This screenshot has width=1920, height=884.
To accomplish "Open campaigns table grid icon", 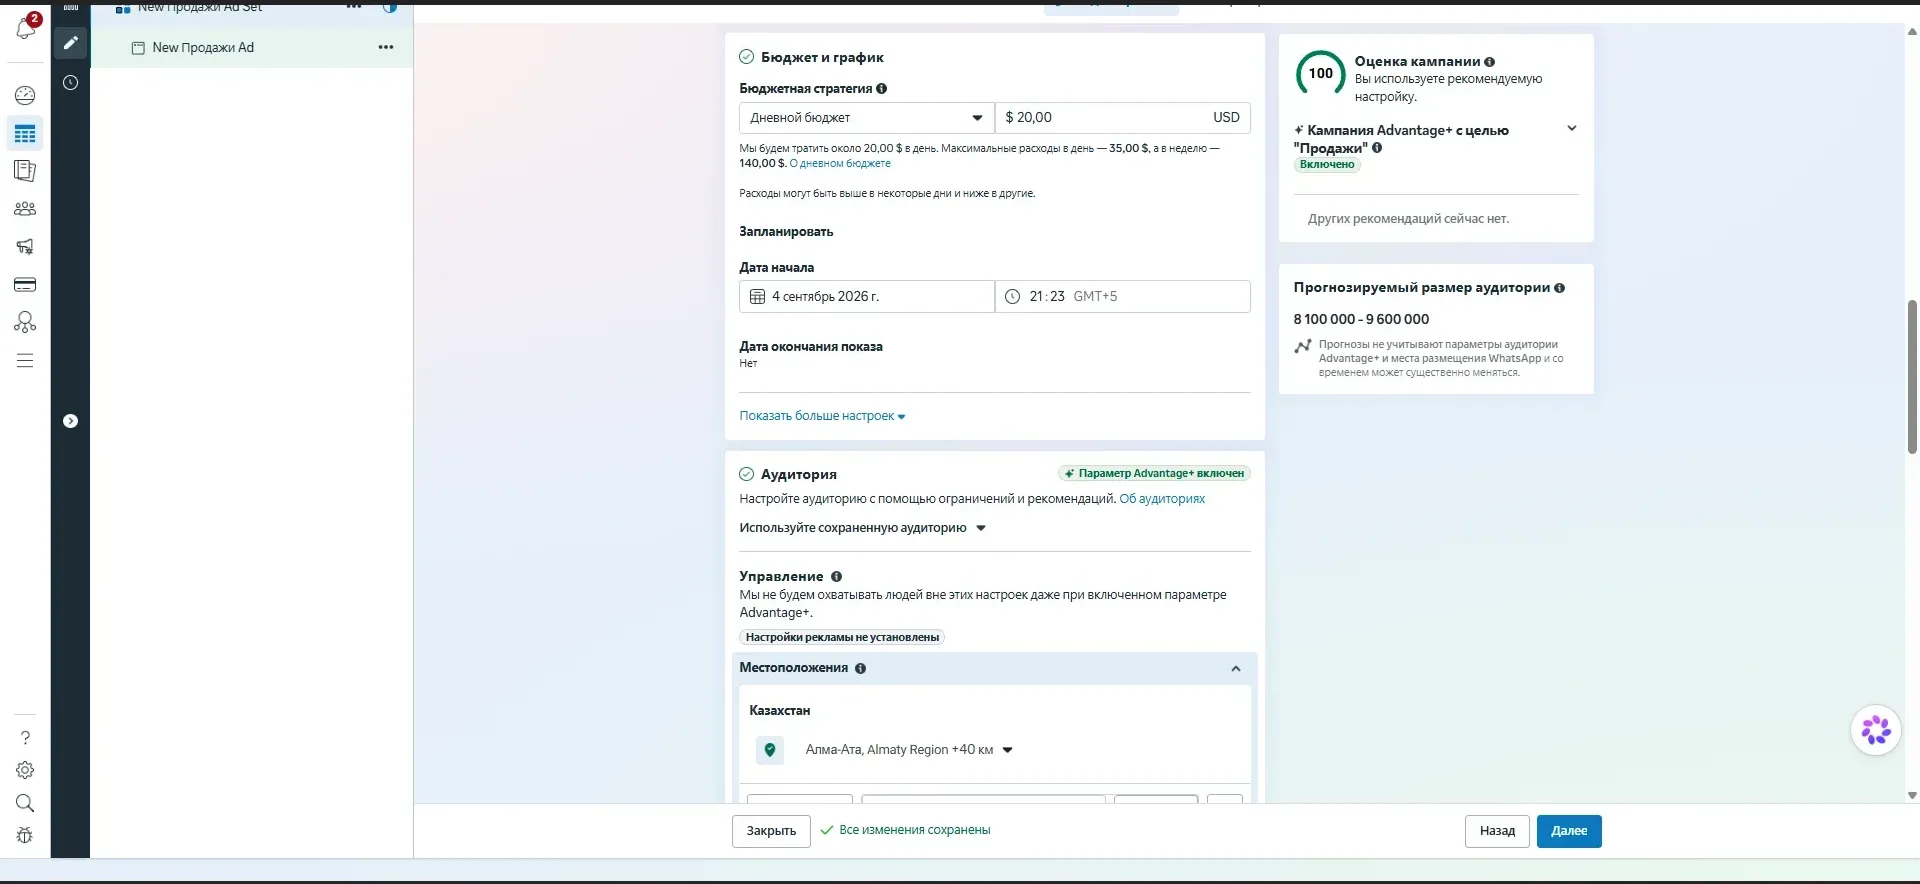I will [25, 133].
